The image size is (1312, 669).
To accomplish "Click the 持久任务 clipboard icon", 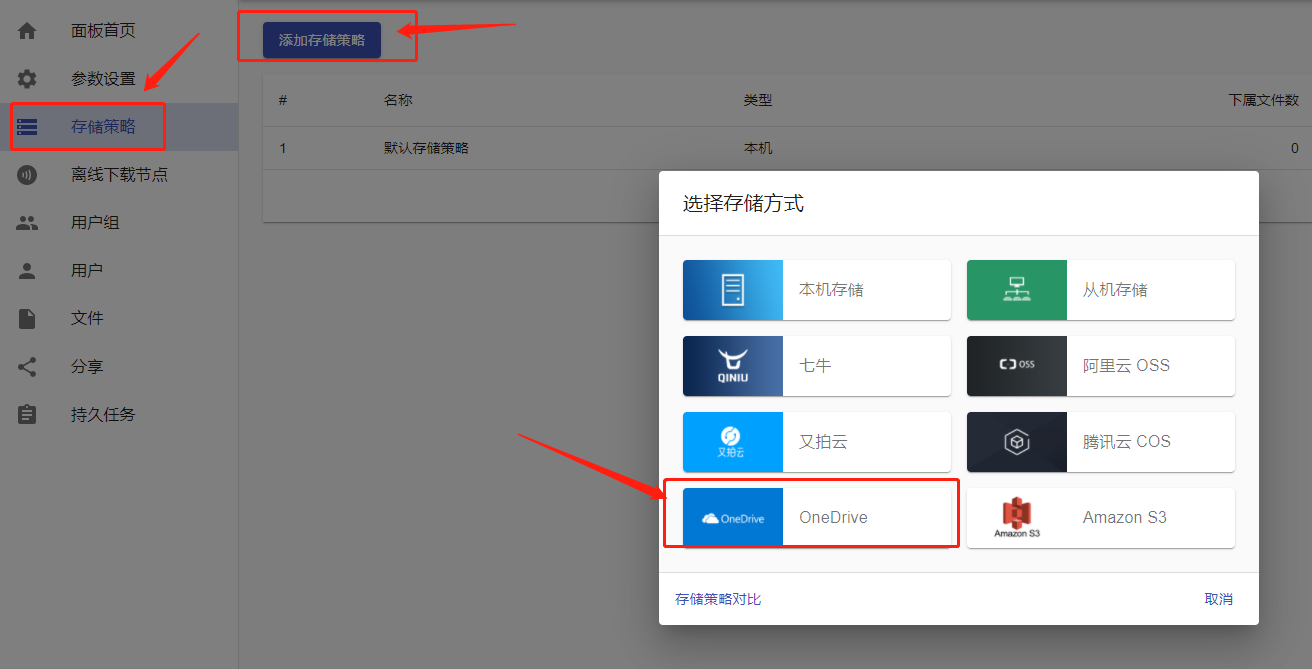I will (27, 414).
